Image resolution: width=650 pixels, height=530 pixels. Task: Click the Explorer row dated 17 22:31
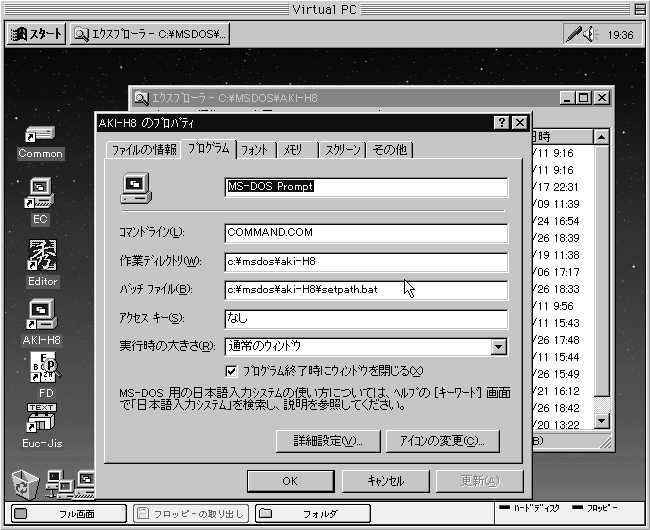coord(555,187)
